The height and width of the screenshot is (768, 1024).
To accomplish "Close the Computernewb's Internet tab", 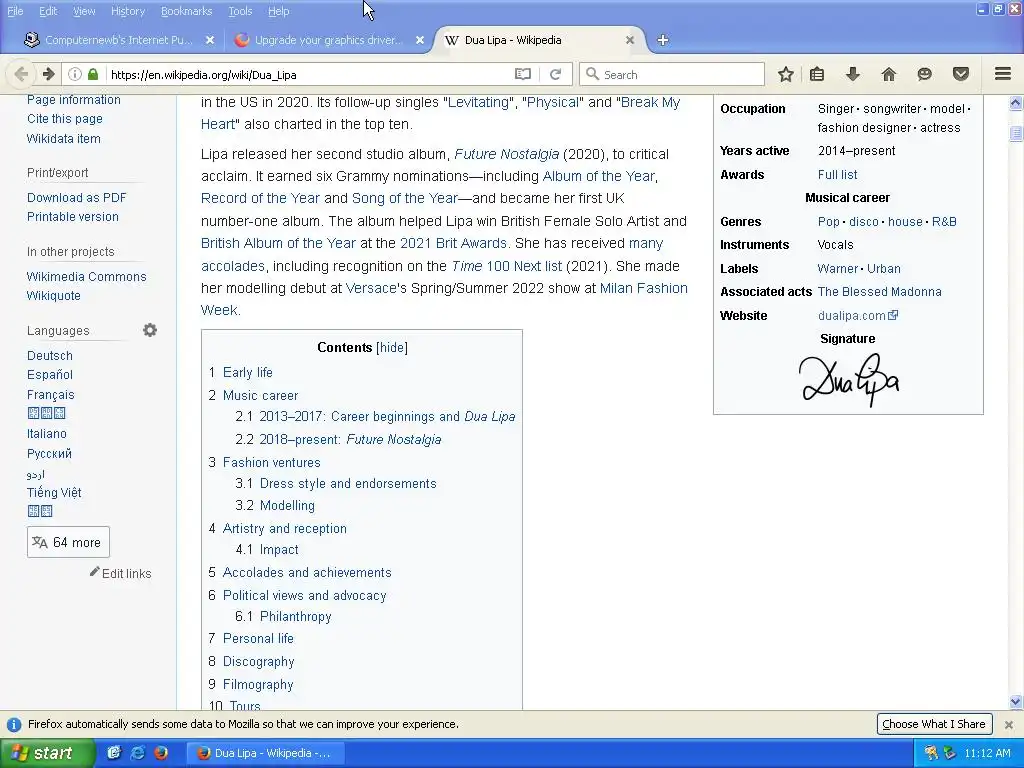I will coord(210,40).
